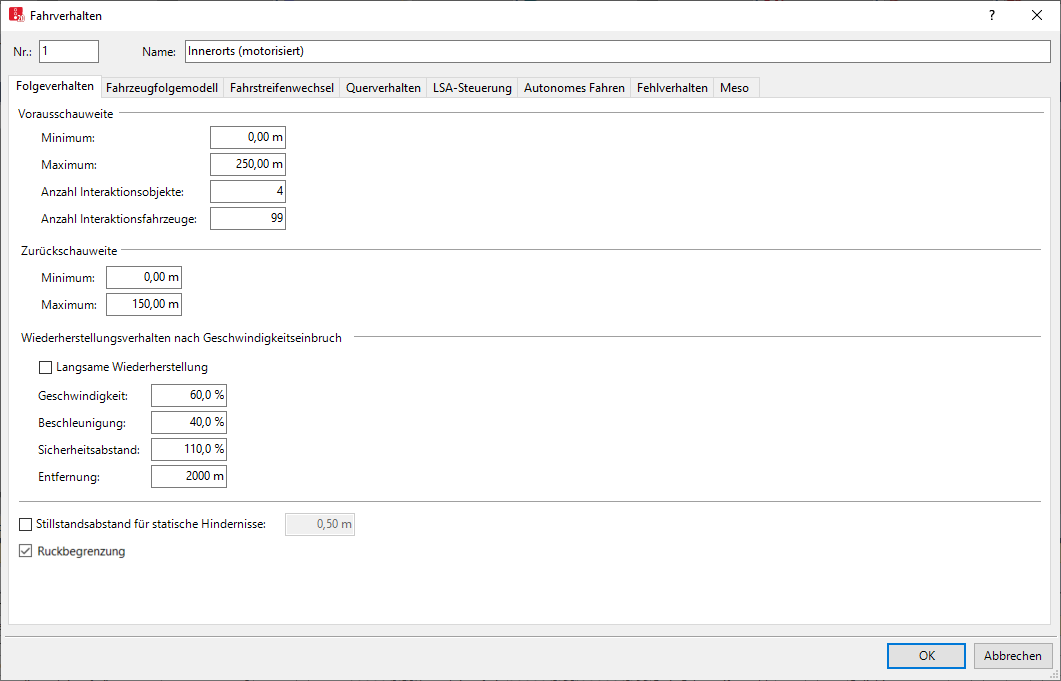The width and height of the screenshot is (1061, 681).
Task: Enable Langsame Wiederherstellung checkbox
Action: [45, 367]
